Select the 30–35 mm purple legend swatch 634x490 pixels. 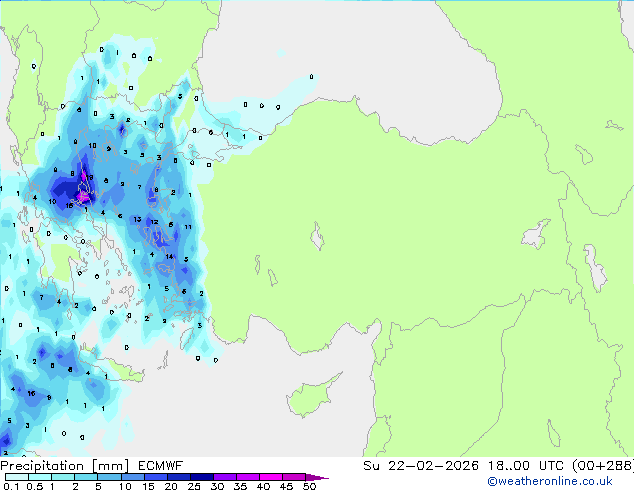pyautogui.click(x=224, y=477)
